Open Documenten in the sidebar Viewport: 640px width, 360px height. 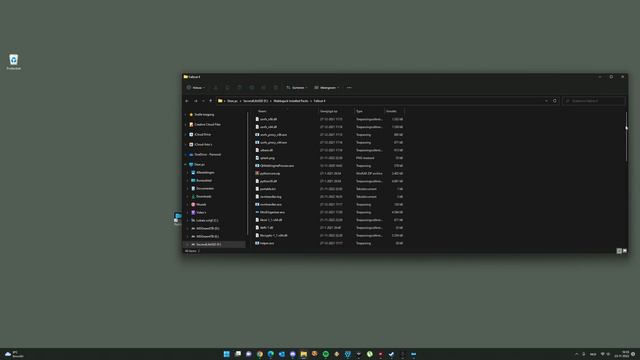coord(205,189)
